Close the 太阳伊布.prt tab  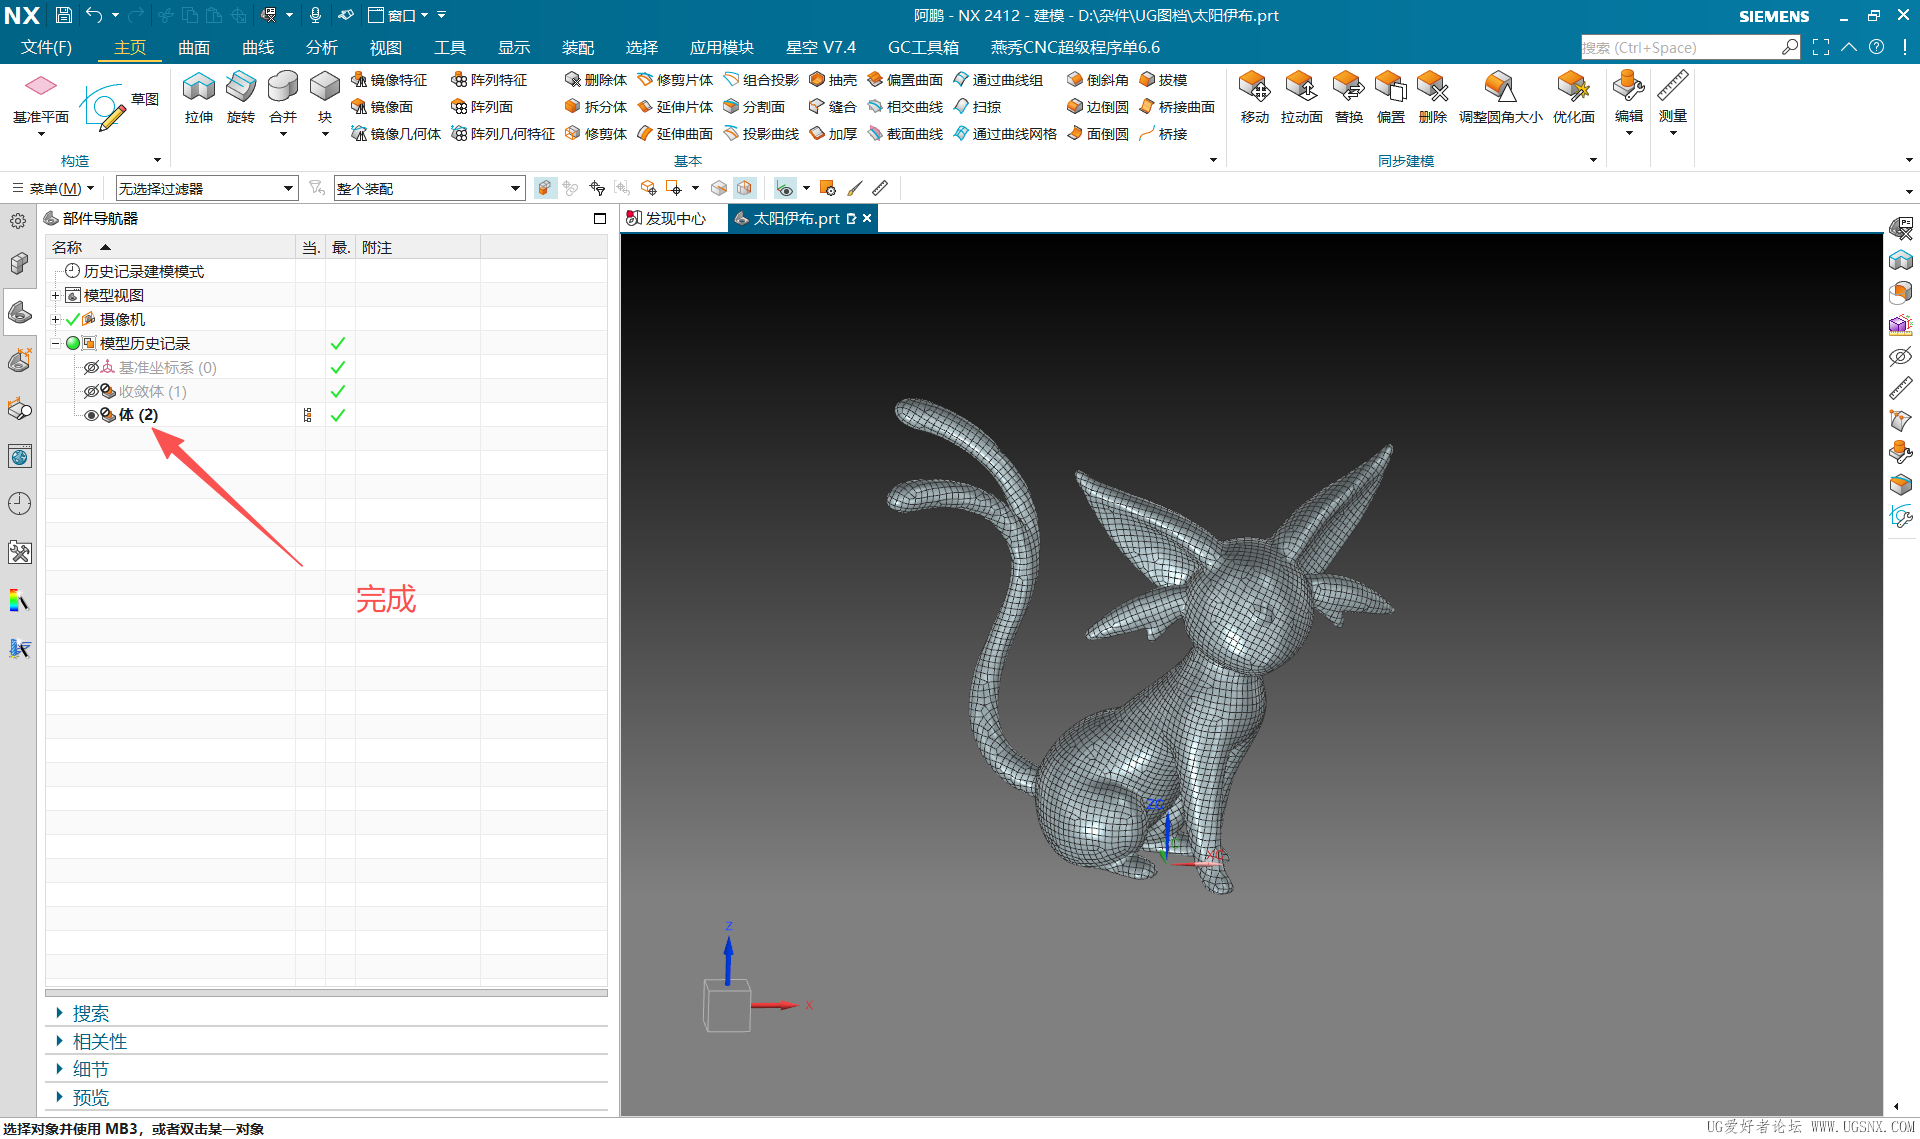coord(867,218)
